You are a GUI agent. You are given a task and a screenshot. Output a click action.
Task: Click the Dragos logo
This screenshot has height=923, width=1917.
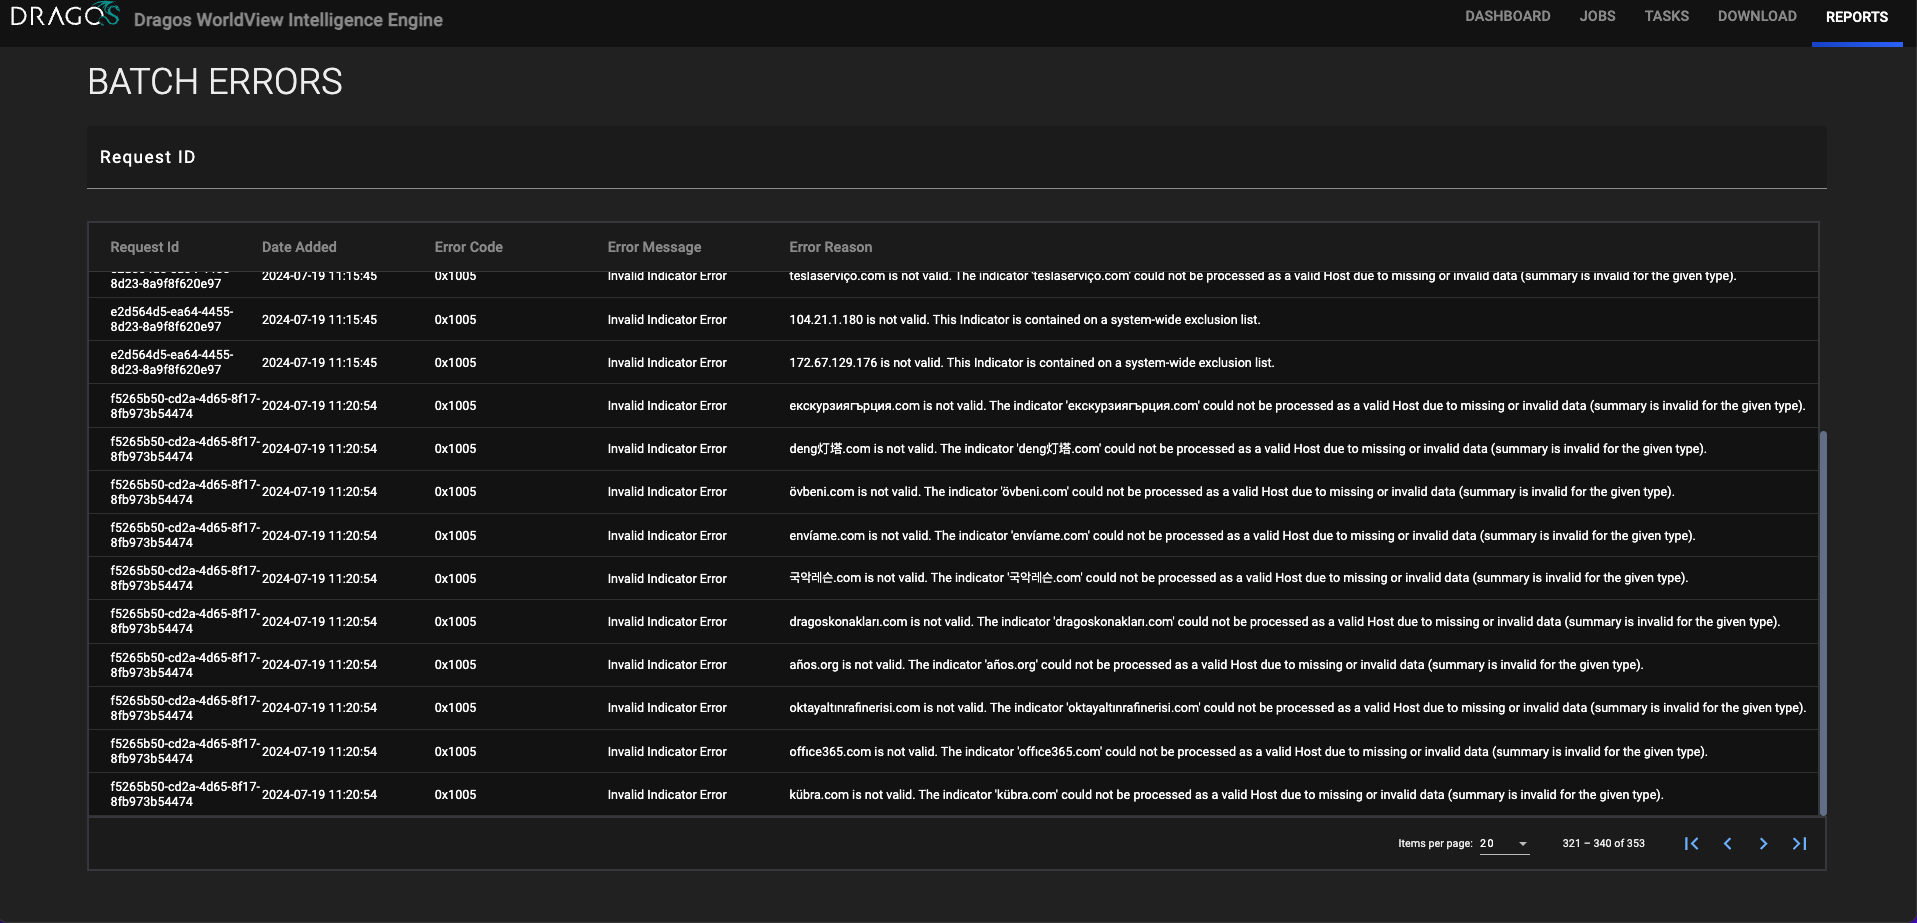click(65, 15)
